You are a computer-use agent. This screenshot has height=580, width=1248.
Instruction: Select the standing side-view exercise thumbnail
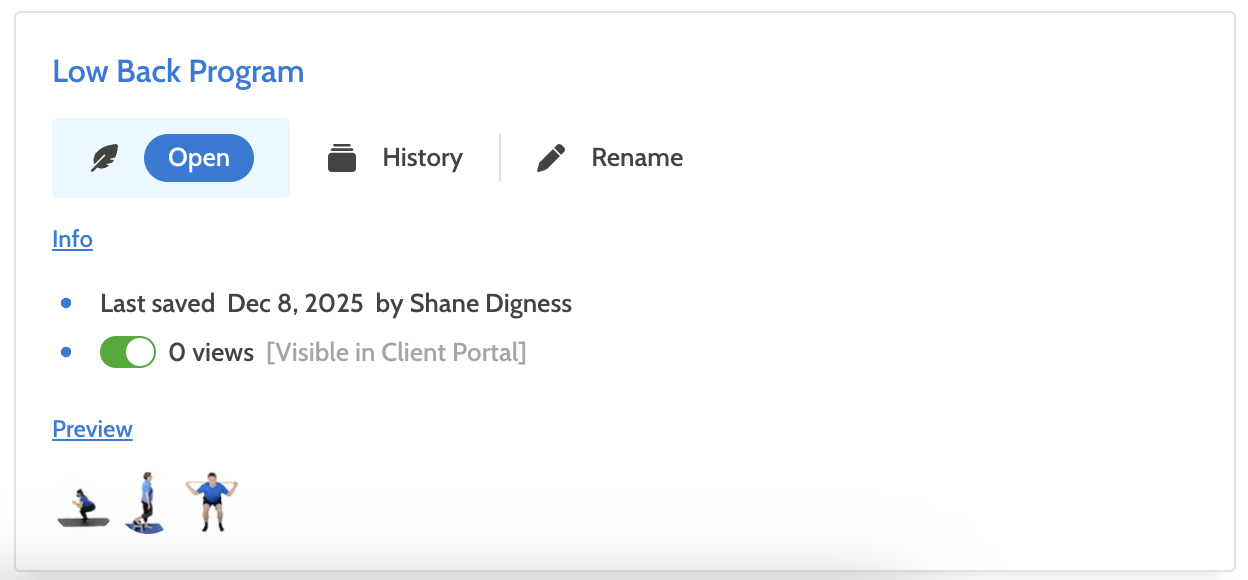pos(146,503)
